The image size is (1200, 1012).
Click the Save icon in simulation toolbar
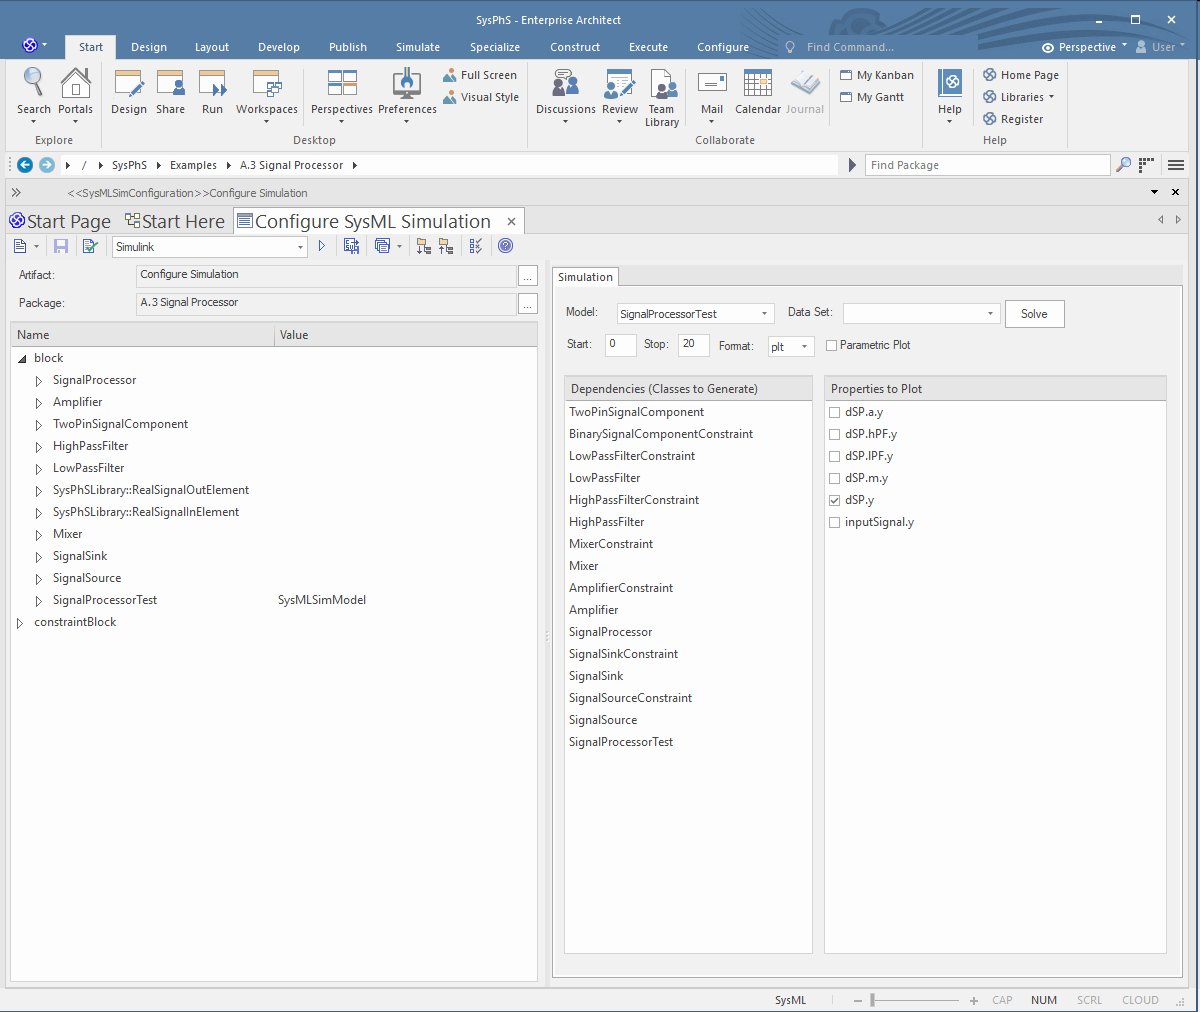pyautogui.click(x=61, y=246)
